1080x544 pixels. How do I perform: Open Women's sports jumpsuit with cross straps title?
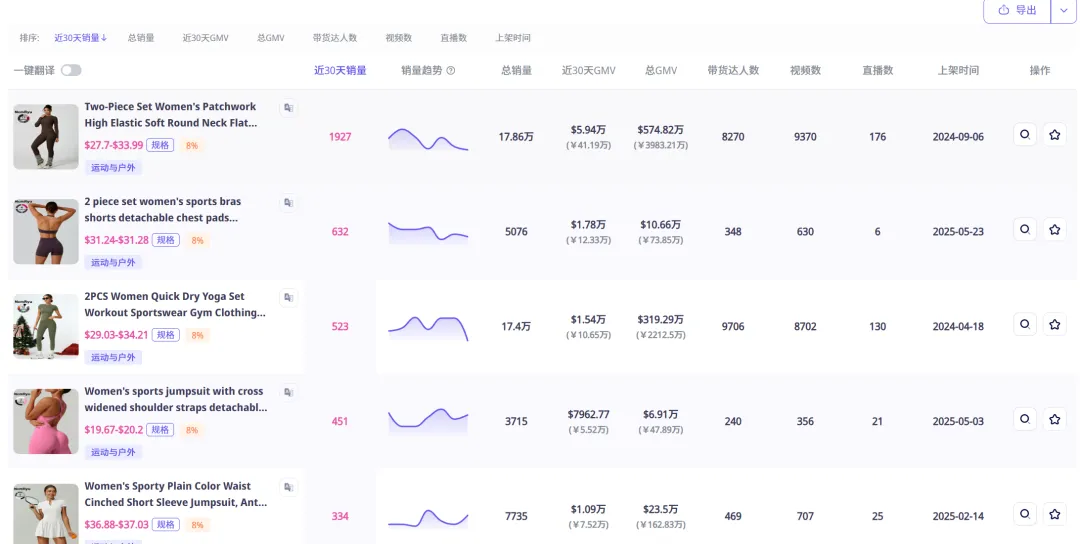point(176,399)
